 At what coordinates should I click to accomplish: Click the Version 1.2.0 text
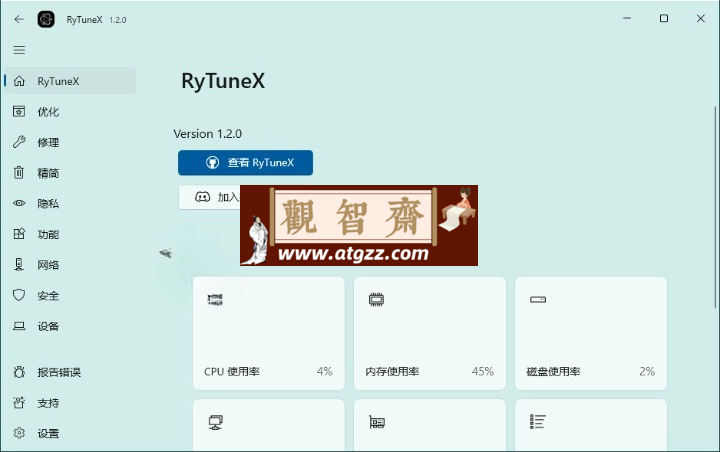208,134
